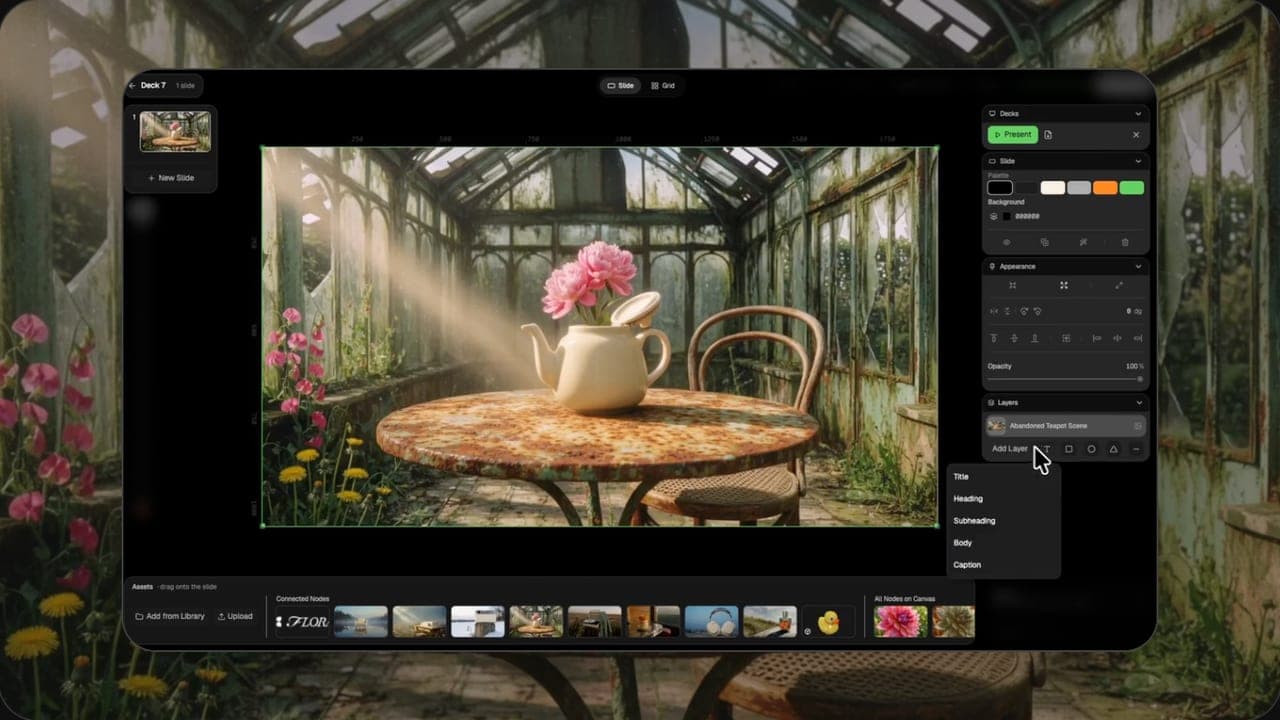Collapse the Appearance panel
Viewport: 1280px width, 720px height.
[1137, 267]
